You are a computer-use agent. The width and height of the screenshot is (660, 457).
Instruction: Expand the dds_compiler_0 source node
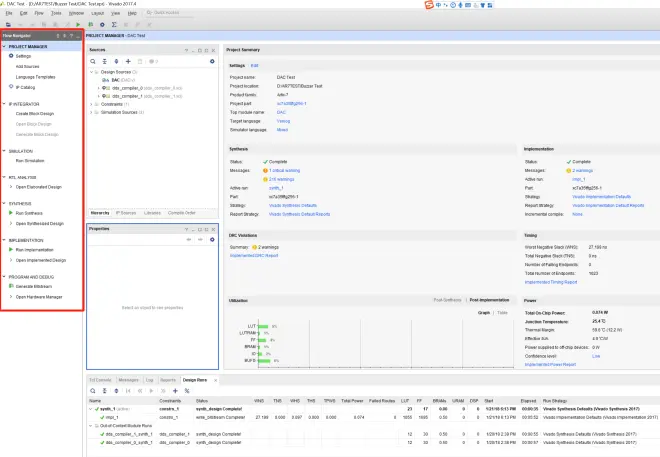point(98,88)
